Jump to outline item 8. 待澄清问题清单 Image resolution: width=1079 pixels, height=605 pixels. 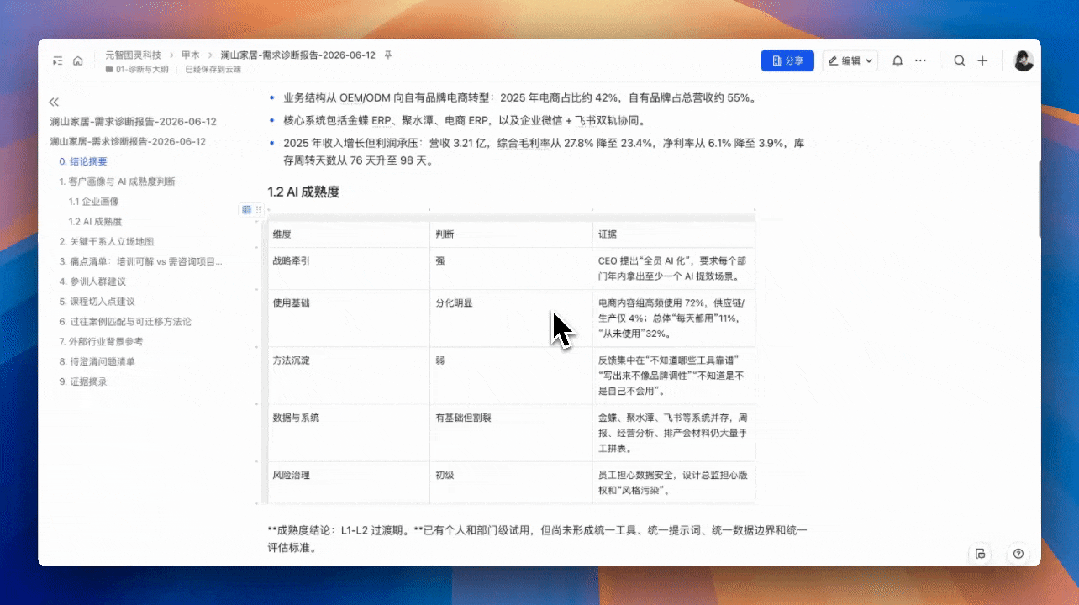(x=97, y=361)
